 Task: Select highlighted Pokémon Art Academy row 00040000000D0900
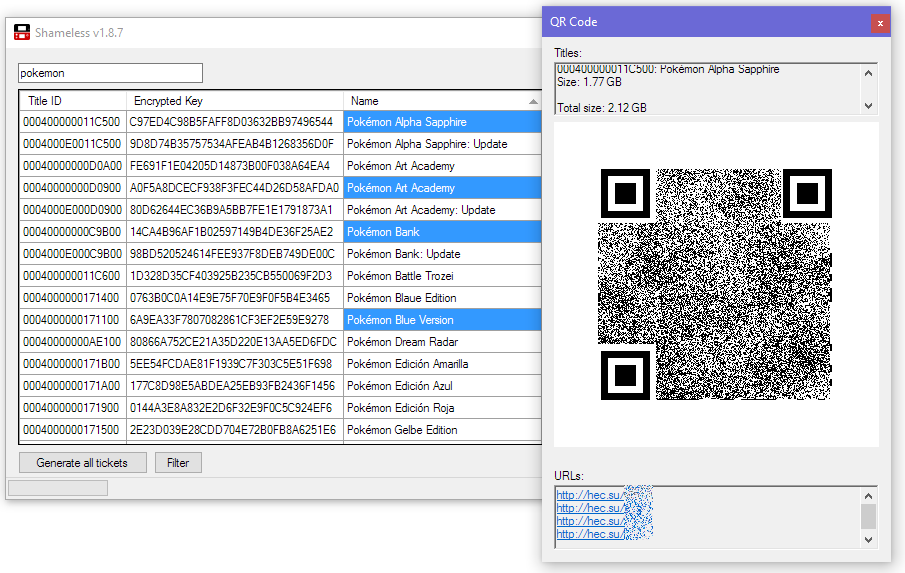281,188
